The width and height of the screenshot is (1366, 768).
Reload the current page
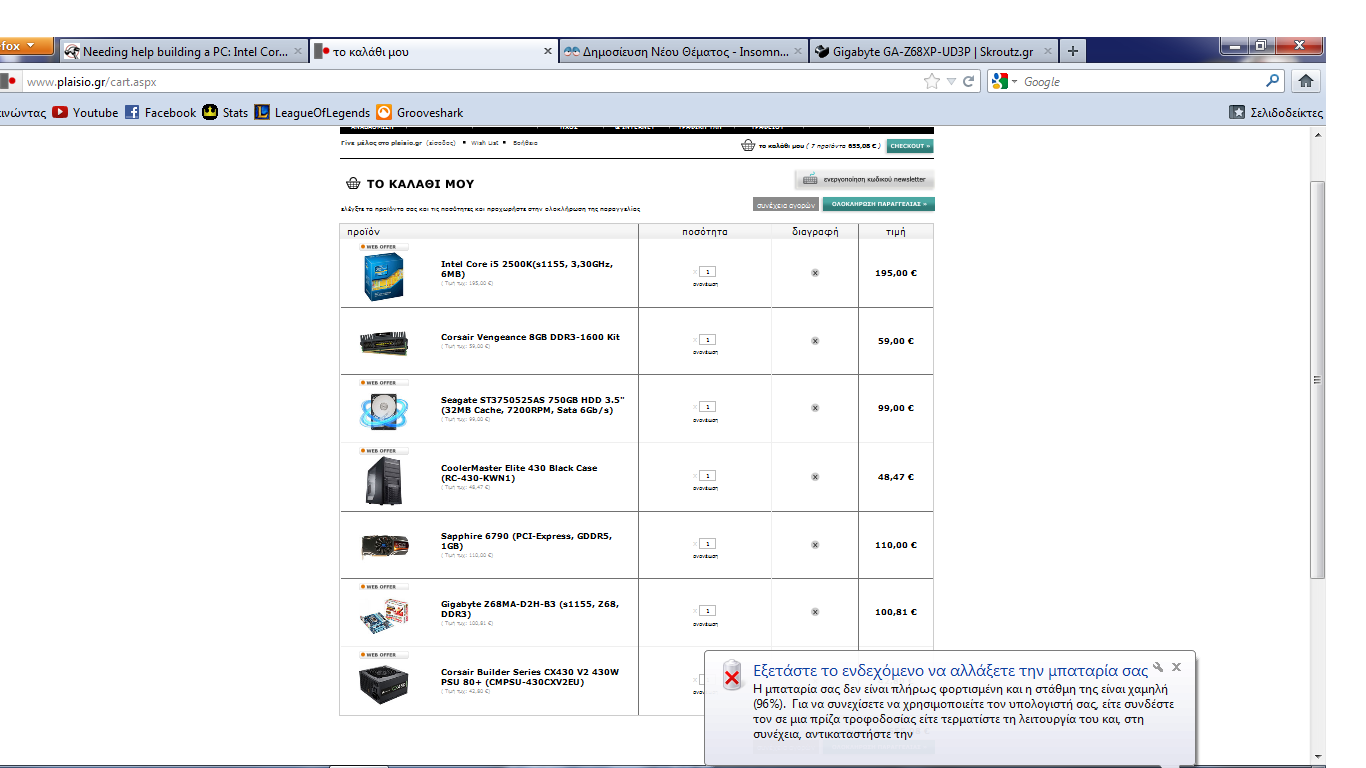(x=968, y=82)
